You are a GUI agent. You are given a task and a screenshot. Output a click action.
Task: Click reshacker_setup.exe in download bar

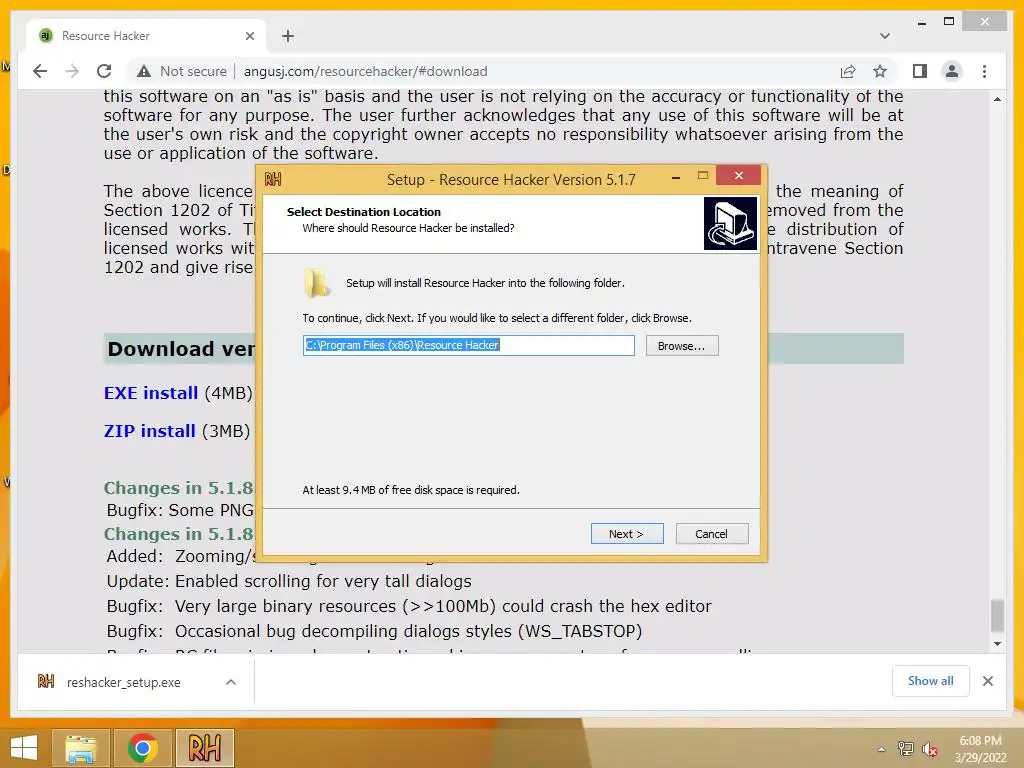pos(123,682)
